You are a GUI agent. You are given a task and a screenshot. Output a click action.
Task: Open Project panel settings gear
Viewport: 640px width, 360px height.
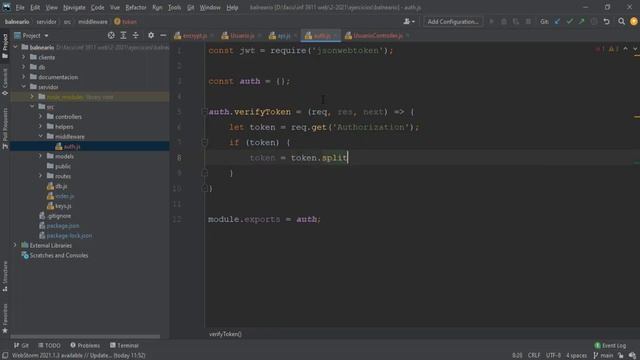151,36
